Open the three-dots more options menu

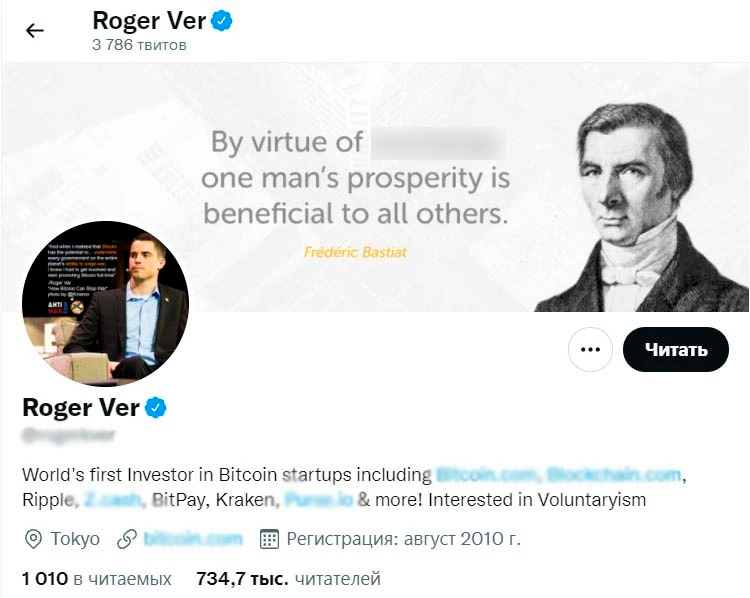(590, 350)
